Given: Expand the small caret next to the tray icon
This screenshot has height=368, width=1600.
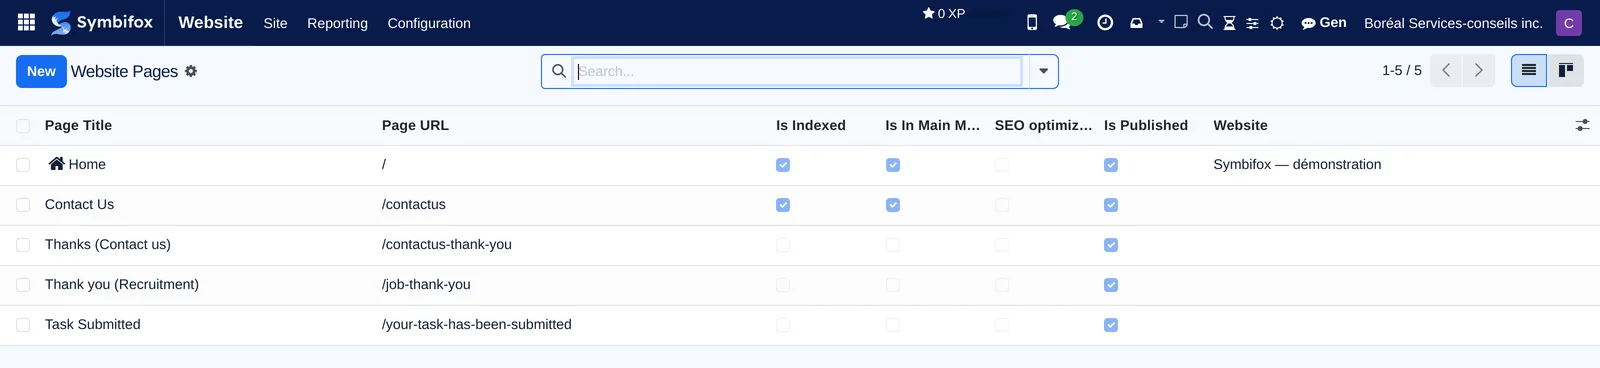Looking at the screenshot, I should pyautogui.click(x=1161, y=21).
